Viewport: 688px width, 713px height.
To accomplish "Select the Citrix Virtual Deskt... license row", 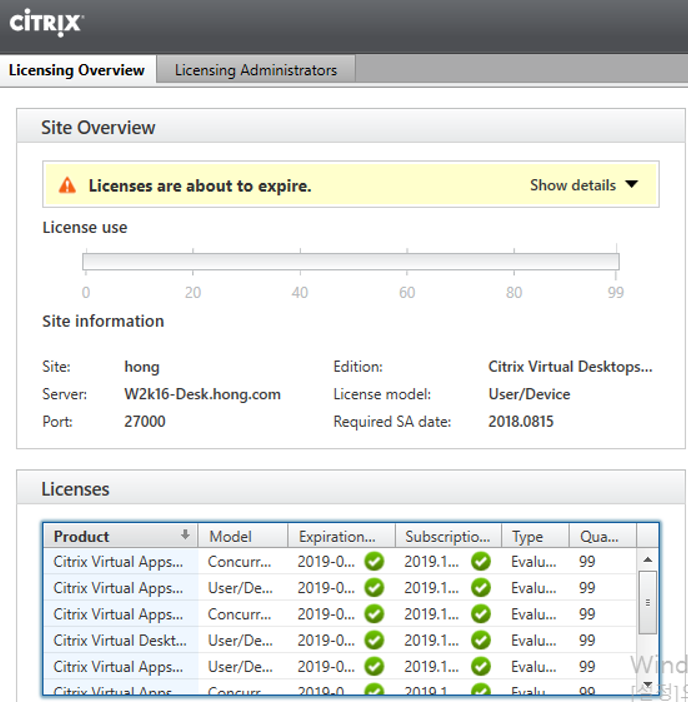I will coord(340,640).
